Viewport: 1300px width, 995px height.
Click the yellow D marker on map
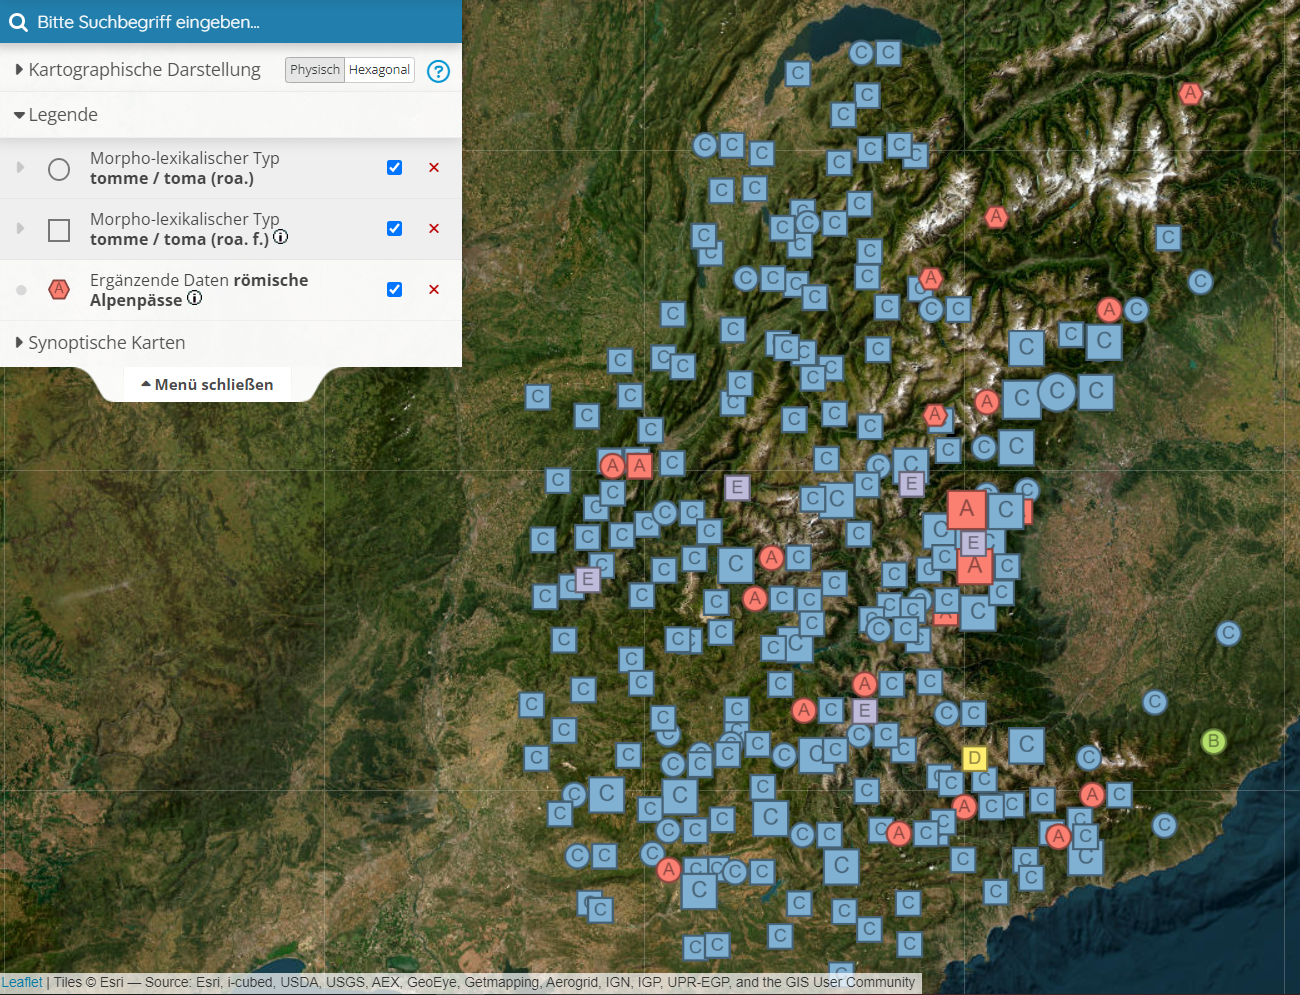click(x=974, y=758)
